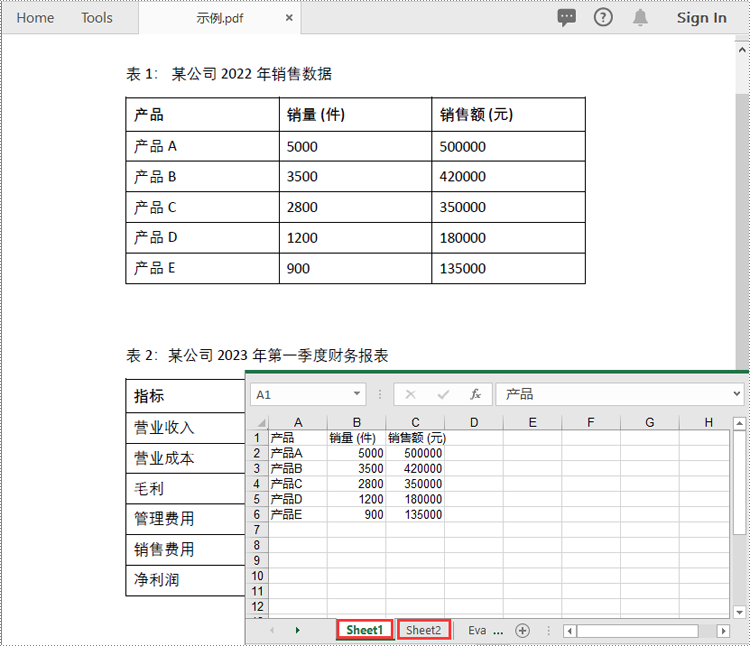The width and height of the screenshot is (750, 646).
Task: Click the Excel horizontal scrollbar thumb
Action: [x=637, y=631]
